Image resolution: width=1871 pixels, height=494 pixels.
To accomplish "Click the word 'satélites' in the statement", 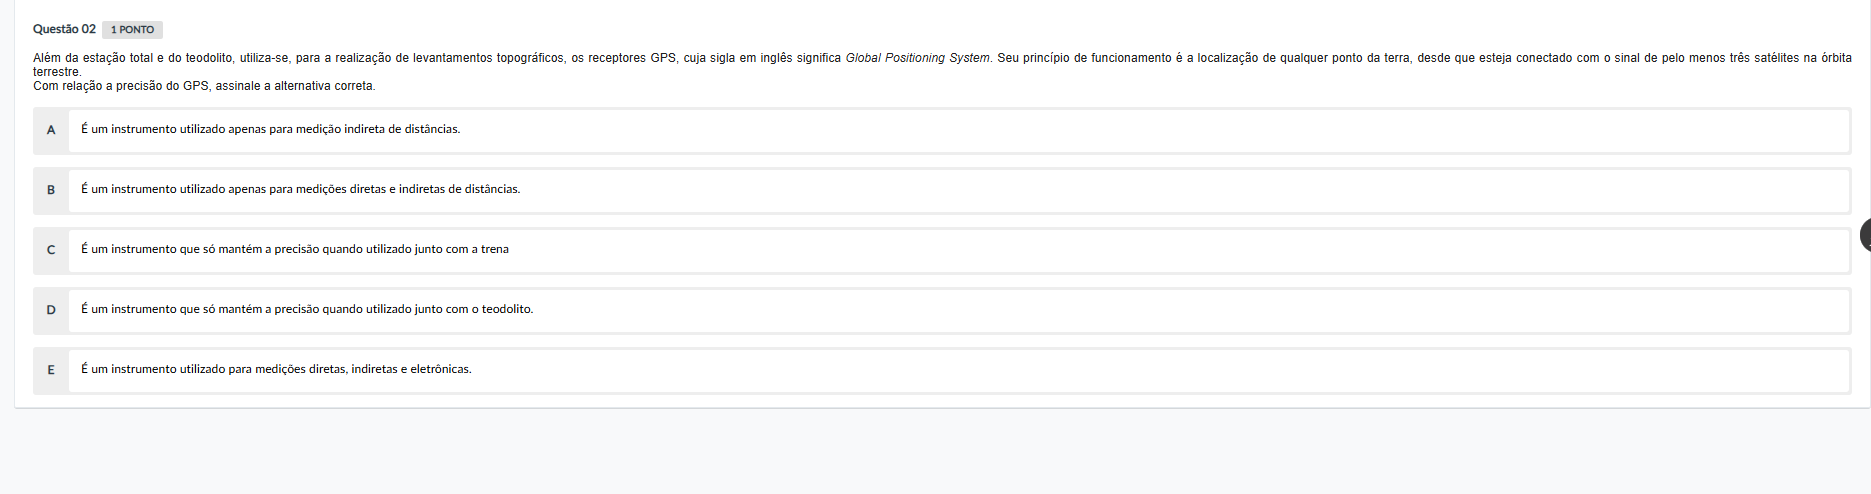I will pyautogui.click(x=1776, y=58).
